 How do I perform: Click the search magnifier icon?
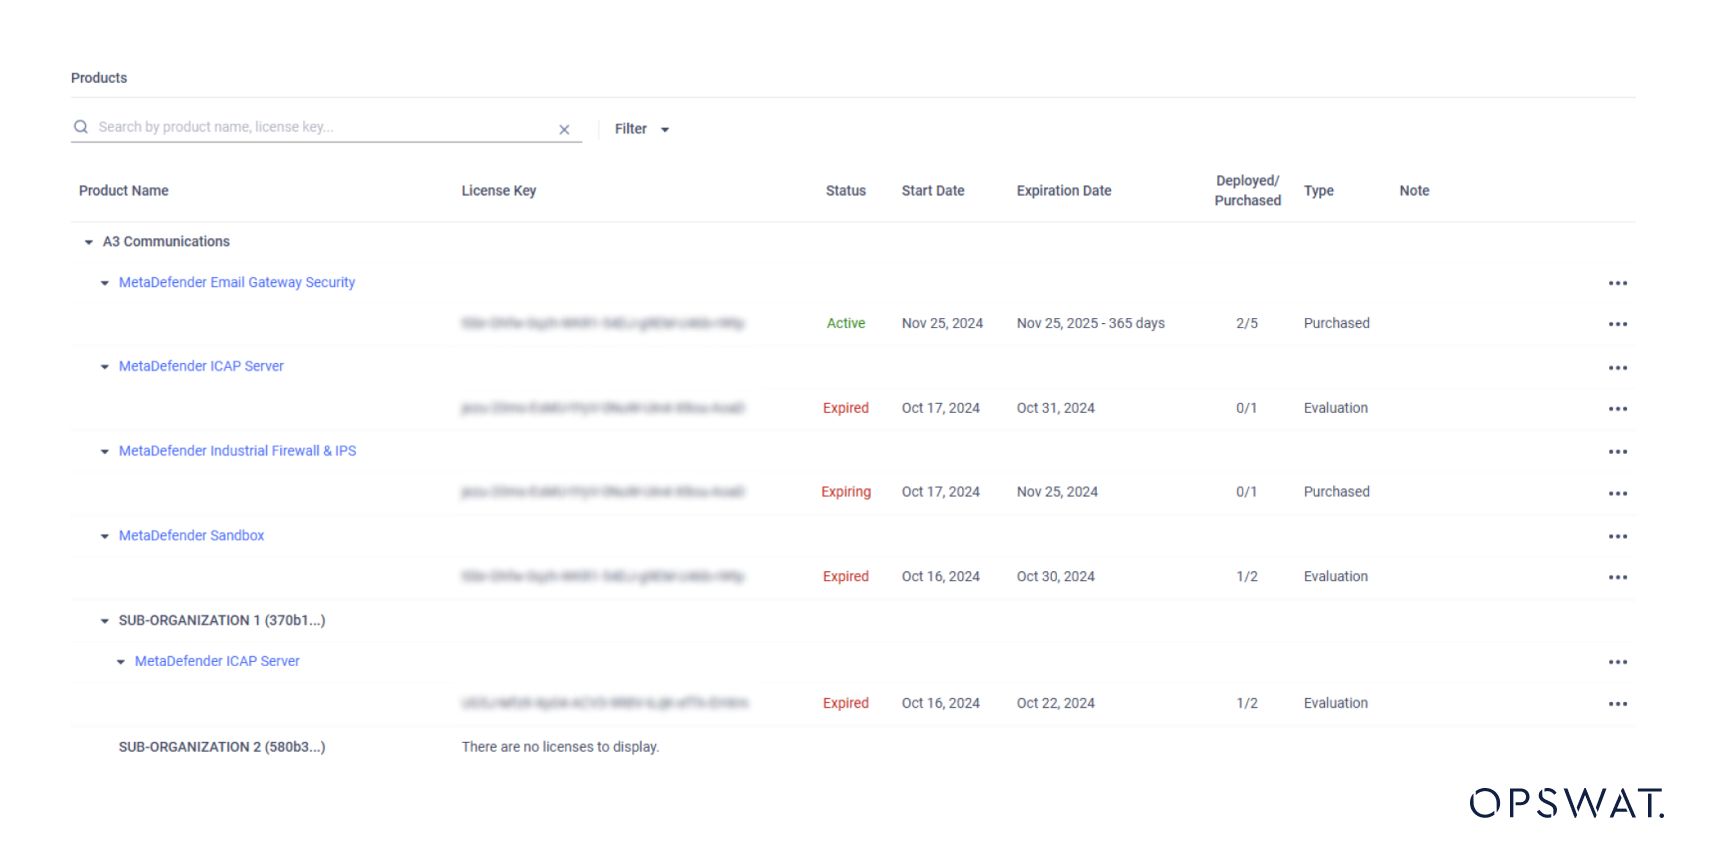81,127
